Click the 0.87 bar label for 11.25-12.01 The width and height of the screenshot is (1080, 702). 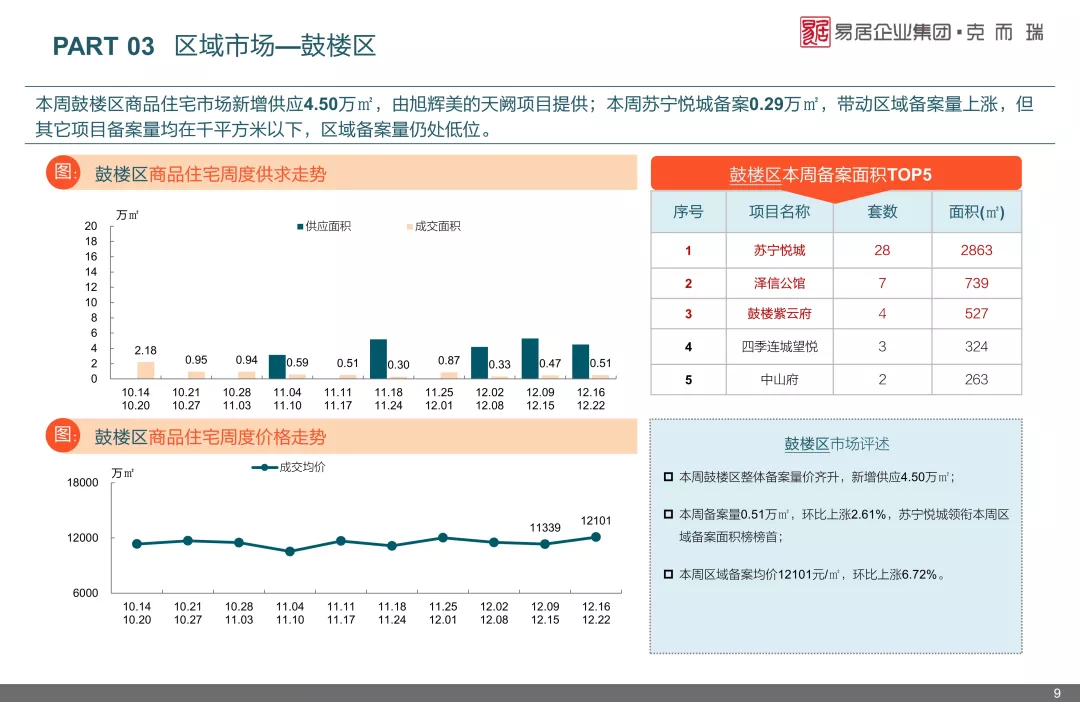[449, 360]
